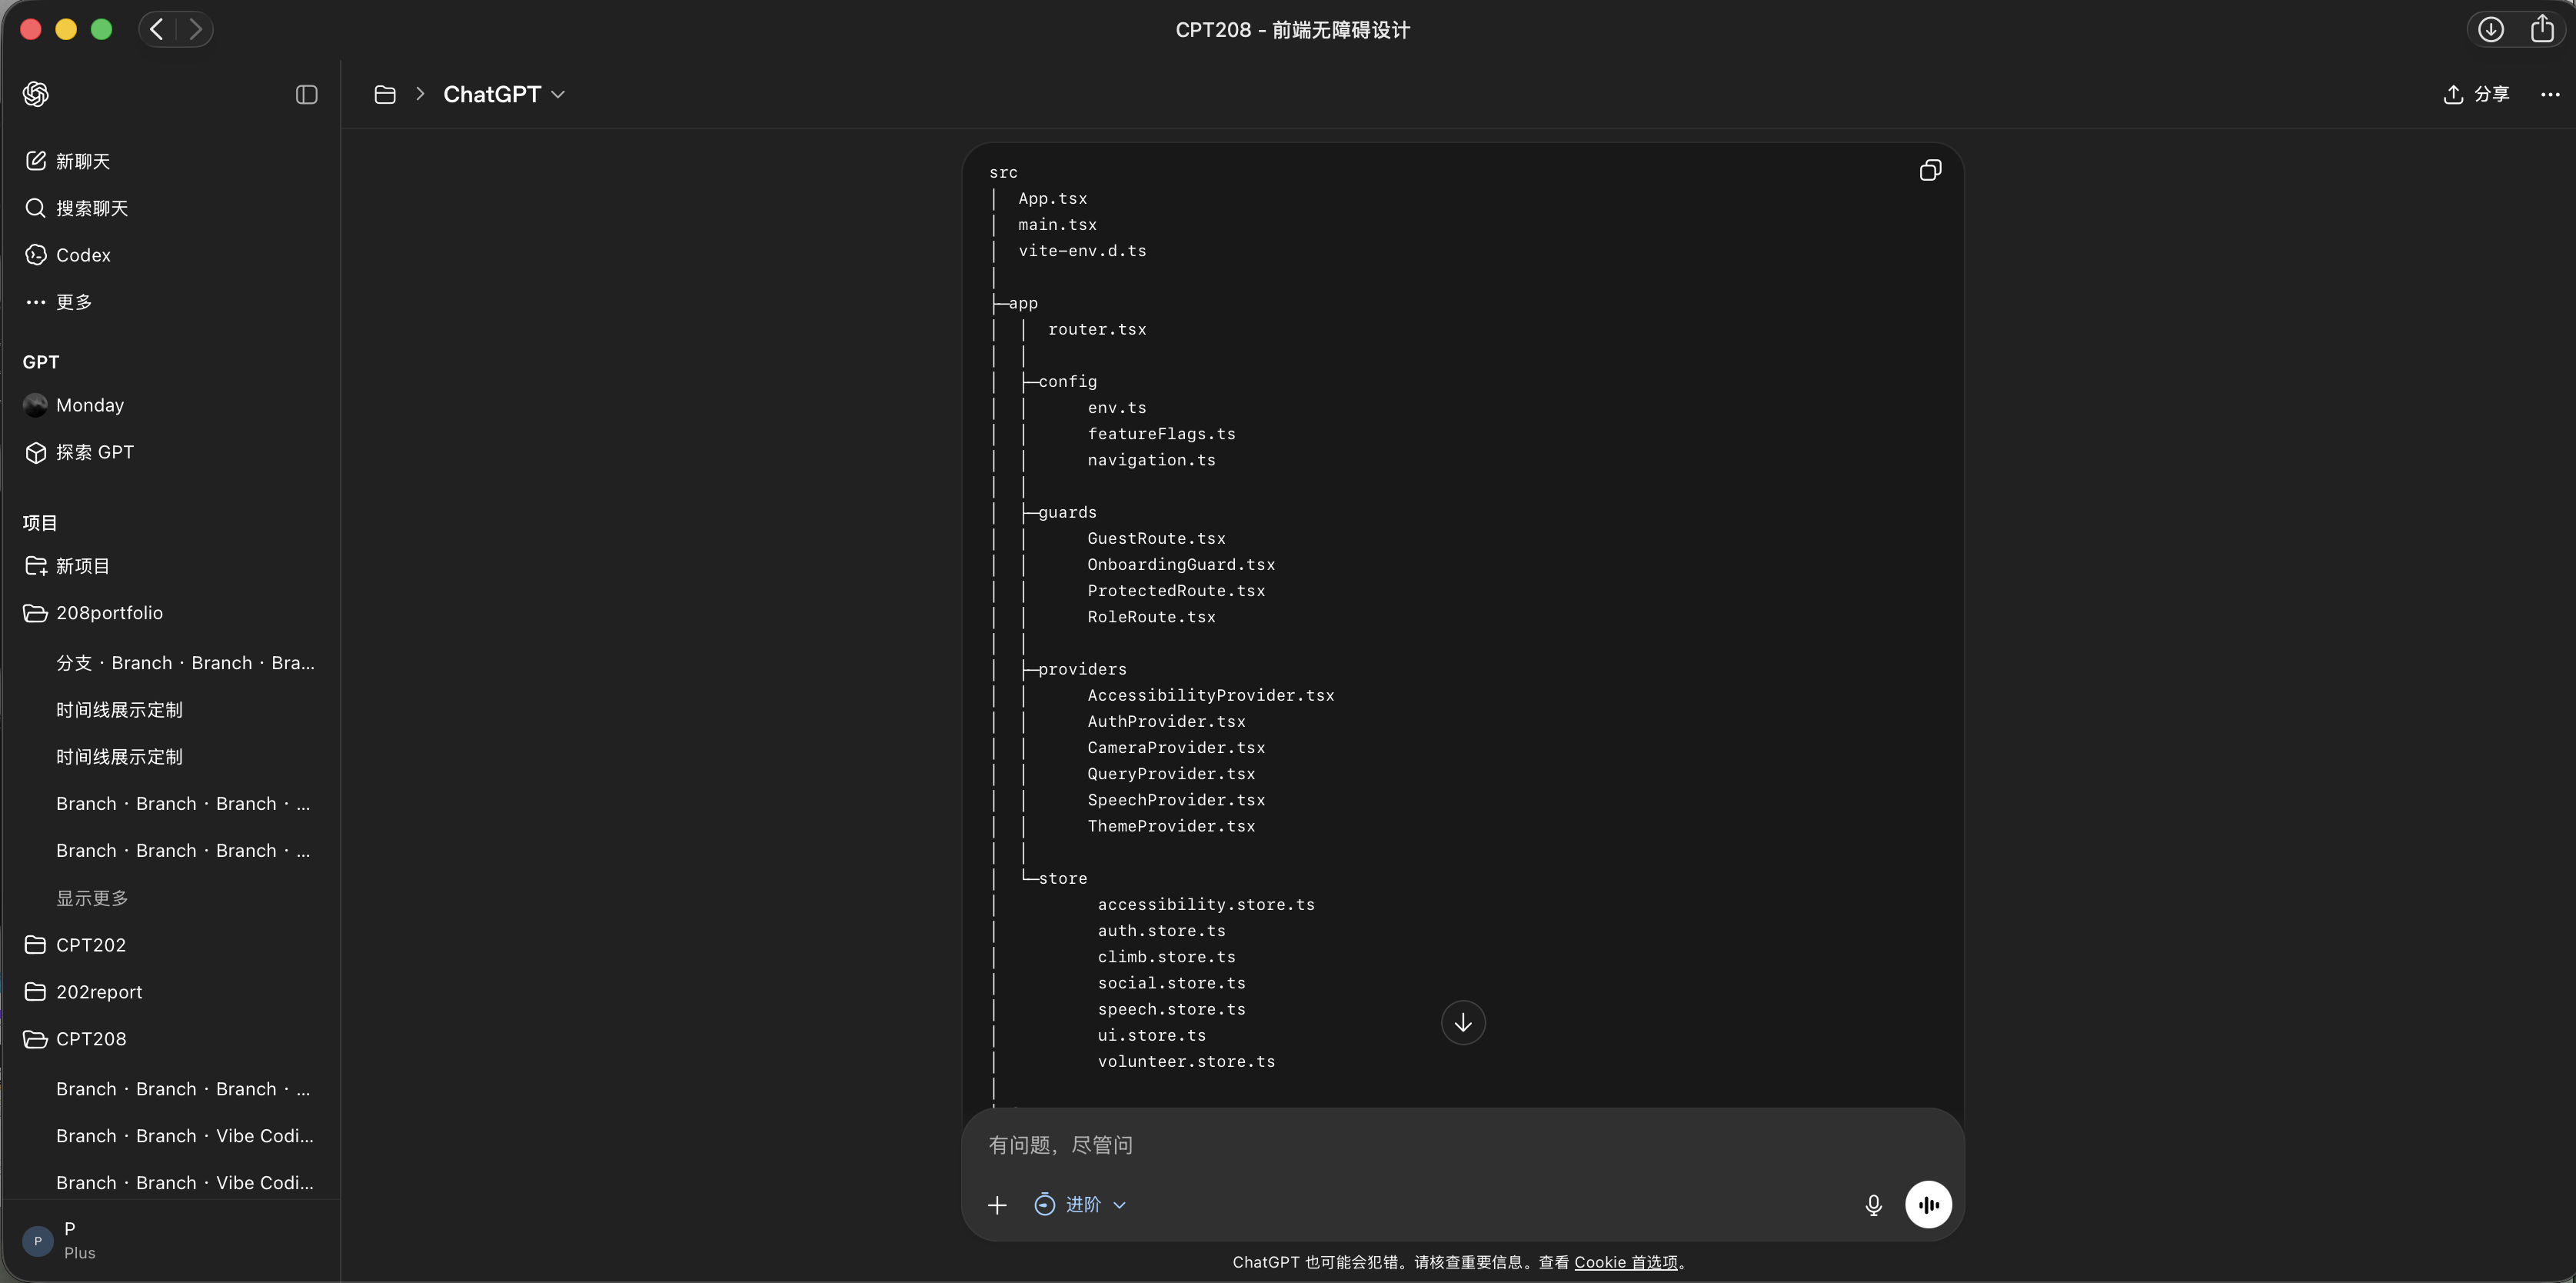This screenshot has width=2576, height=1283.
Task: Expand the CPT202 project folder
Action: pos(170,945)
